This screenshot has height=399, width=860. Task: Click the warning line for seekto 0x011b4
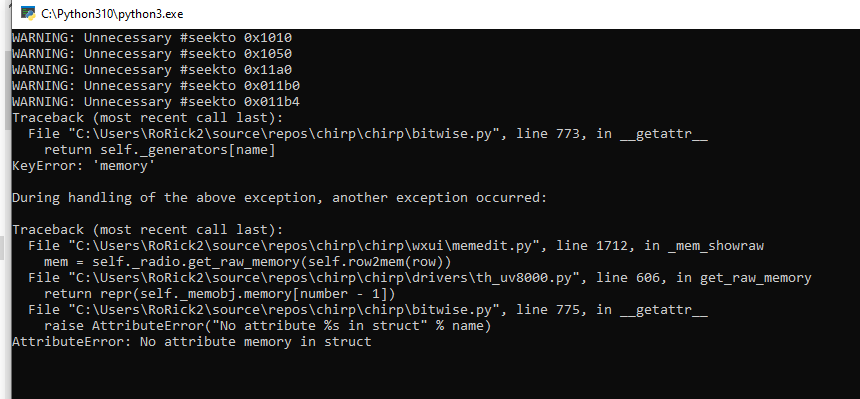(156, 102)
